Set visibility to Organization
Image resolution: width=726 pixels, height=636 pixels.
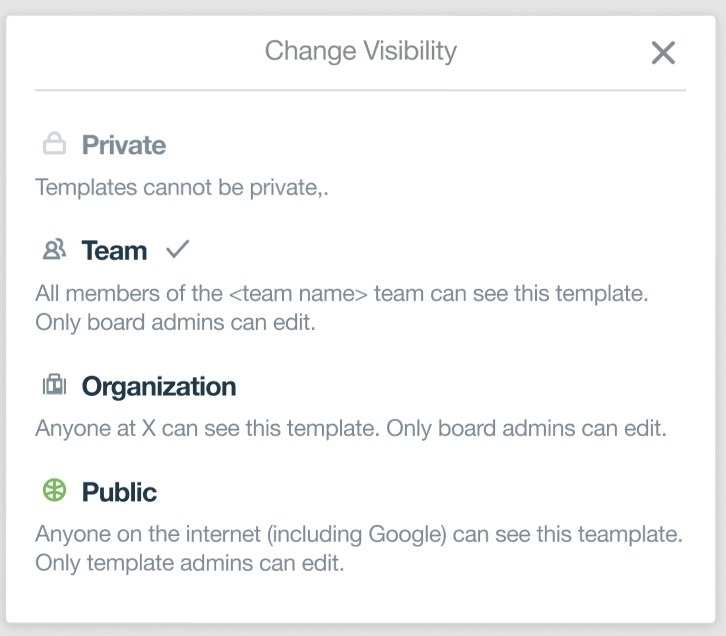[158, 386]
